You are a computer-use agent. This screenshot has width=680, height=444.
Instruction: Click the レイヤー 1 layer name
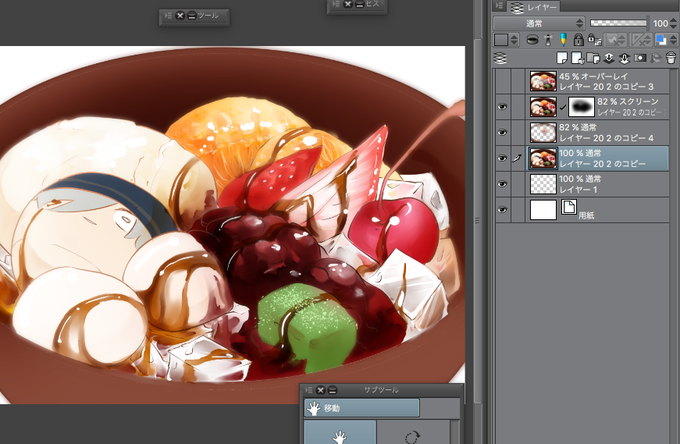pos(578,190)
